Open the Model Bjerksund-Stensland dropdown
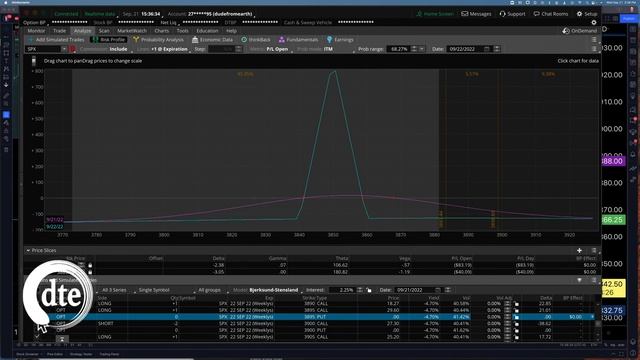The width and height of the screenshot is (640, 360). [266, 290]
